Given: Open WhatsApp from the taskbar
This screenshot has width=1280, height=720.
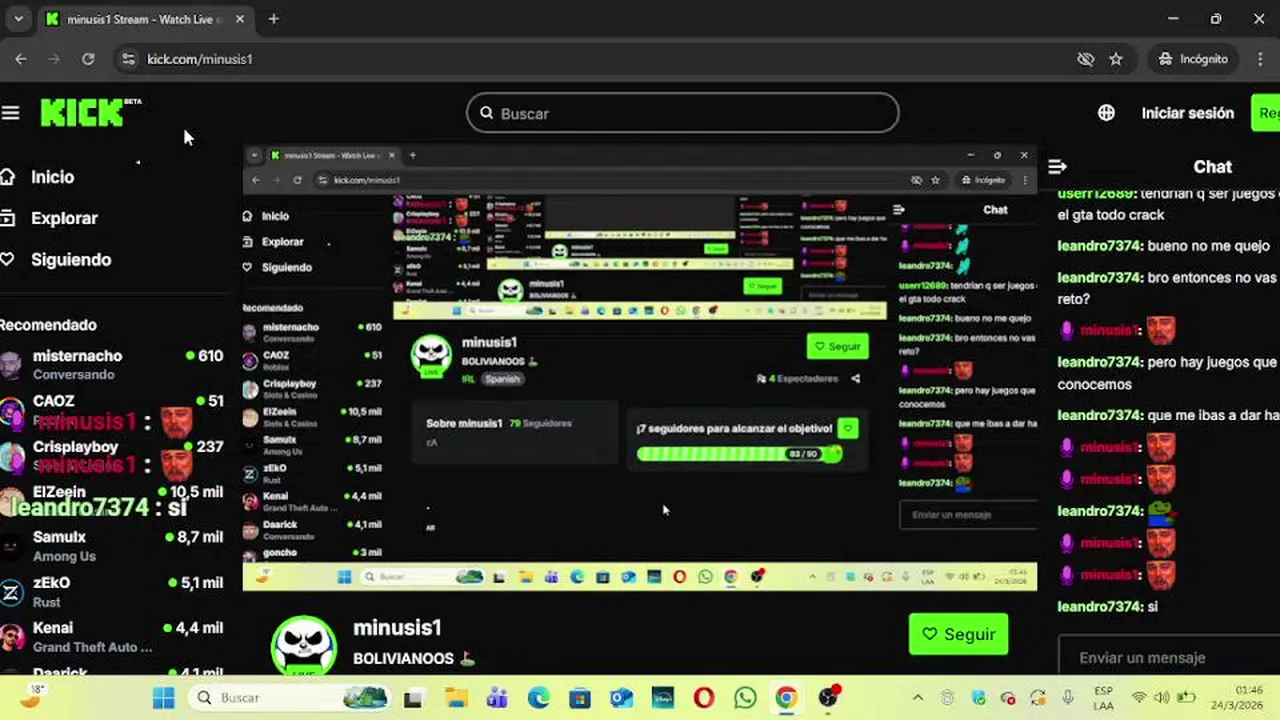Looking at the screenshot, I should pyautogui.click(x=745, y=698).
